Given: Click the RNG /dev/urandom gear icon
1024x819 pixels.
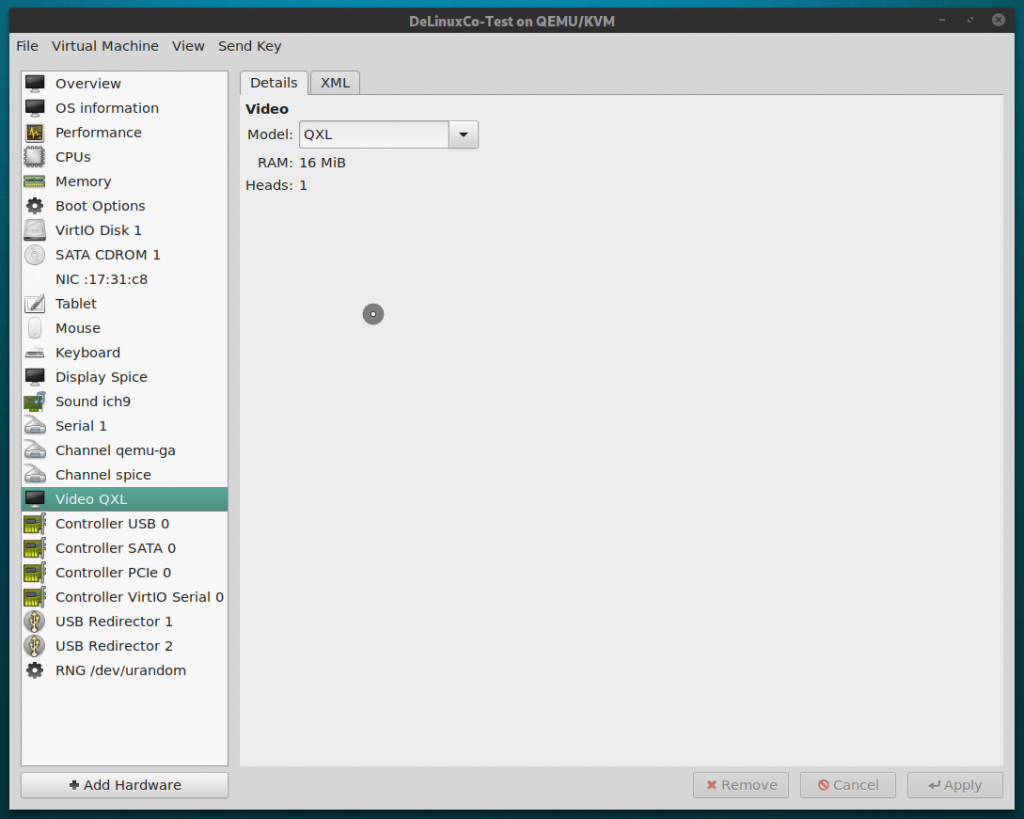Looking at the screenshot, I should (x=36, y=670).
